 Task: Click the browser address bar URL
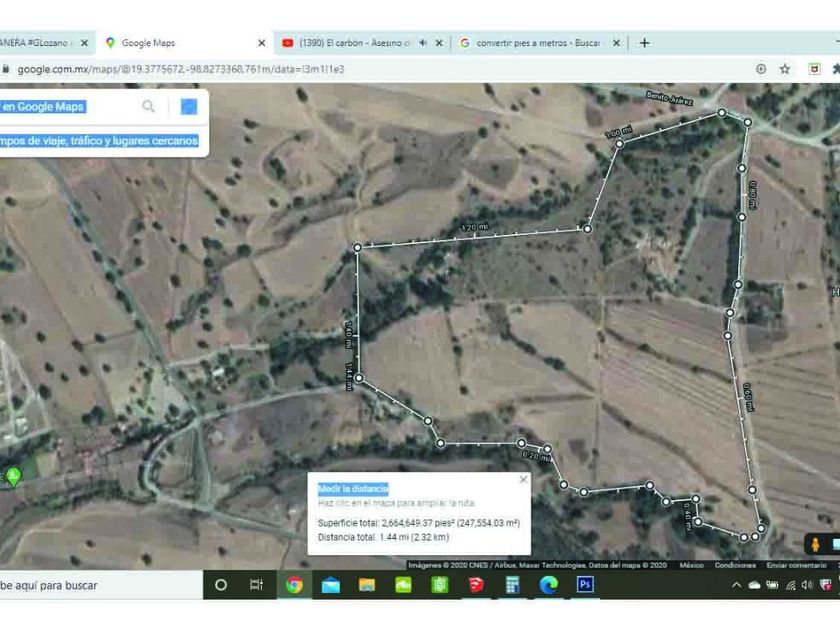[180, 69]
